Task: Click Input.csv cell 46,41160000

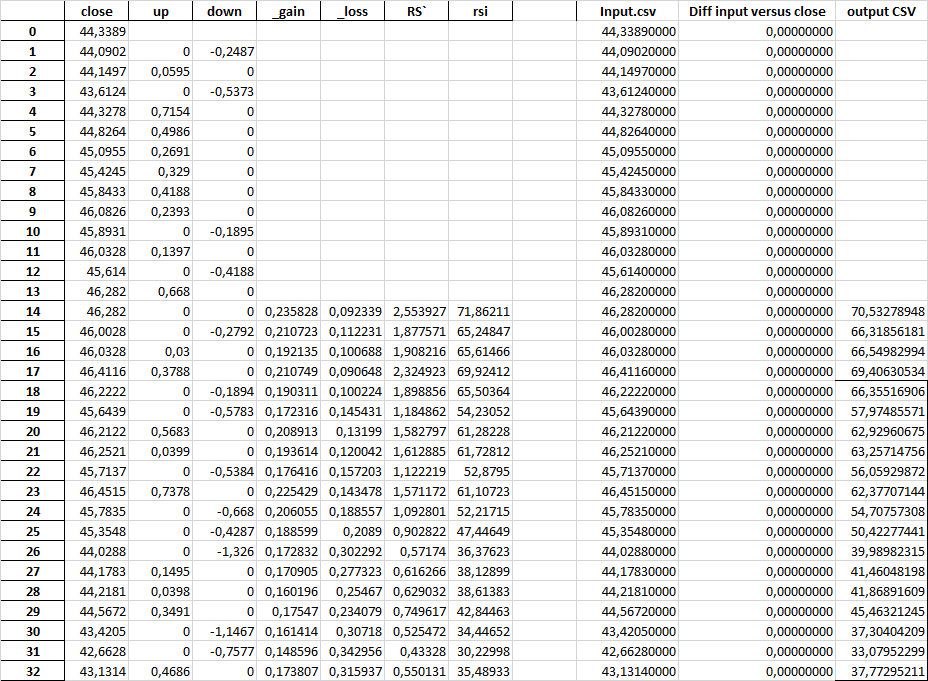Action: tap(627, 372)
